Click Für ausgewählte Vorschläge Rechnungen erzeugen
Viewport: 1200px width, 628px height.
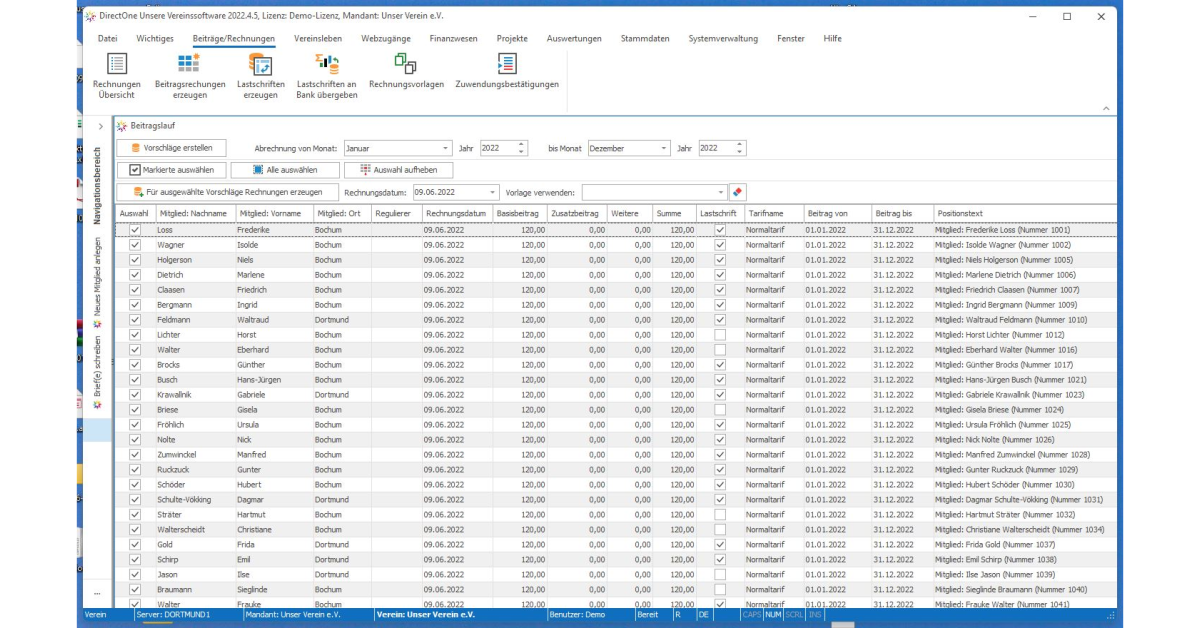(227, 192)
